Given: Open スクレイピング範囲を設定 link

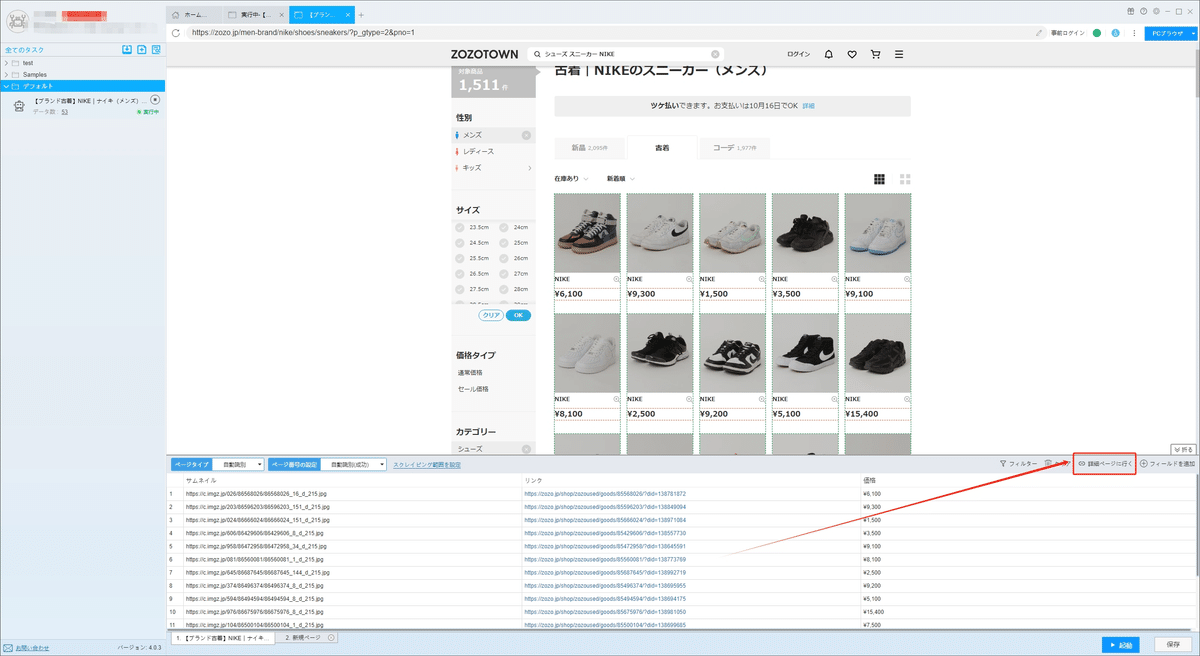Looking at the screenshot, I should click(427, 465).
